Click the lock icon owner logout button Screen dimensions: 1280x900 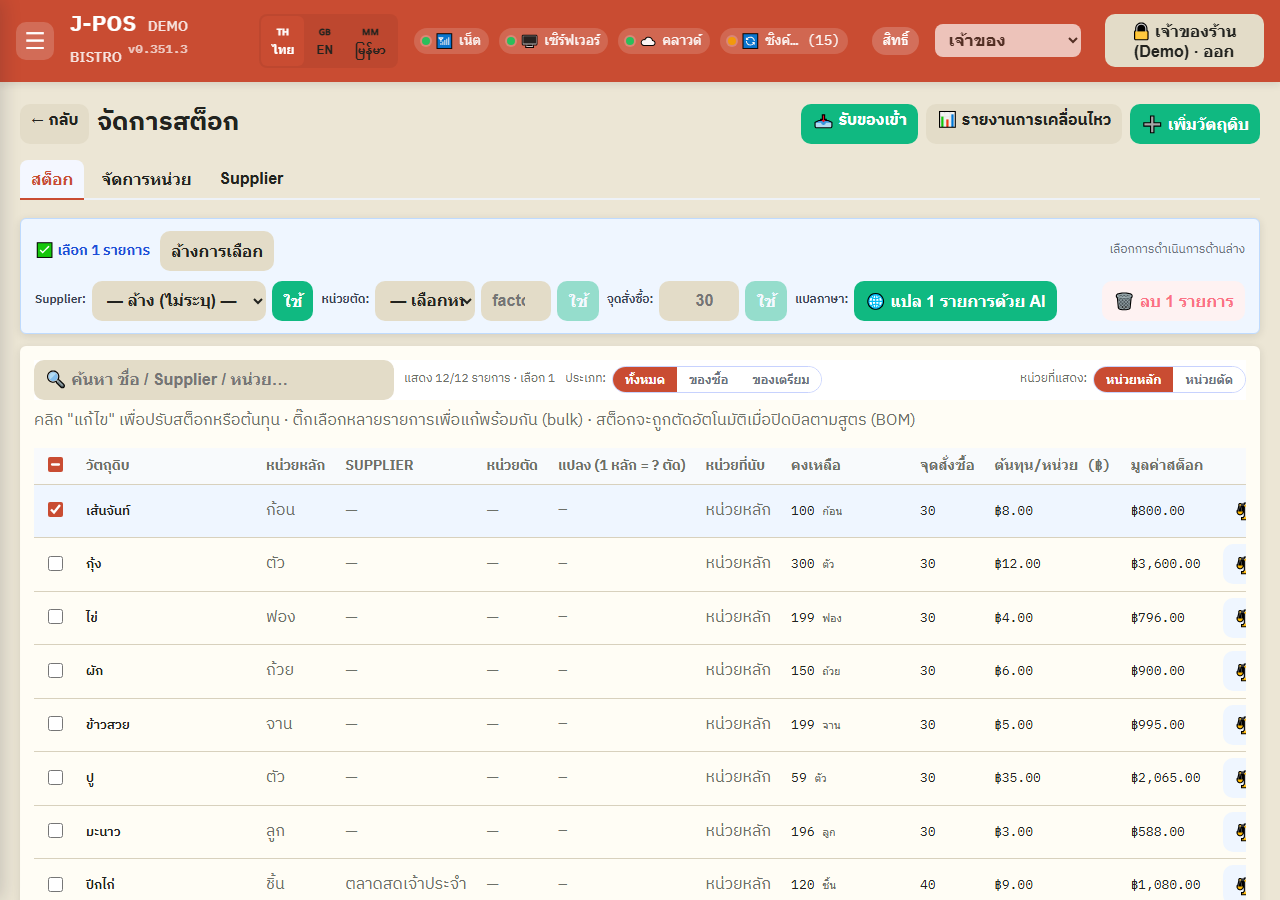tap(1184, 41)
